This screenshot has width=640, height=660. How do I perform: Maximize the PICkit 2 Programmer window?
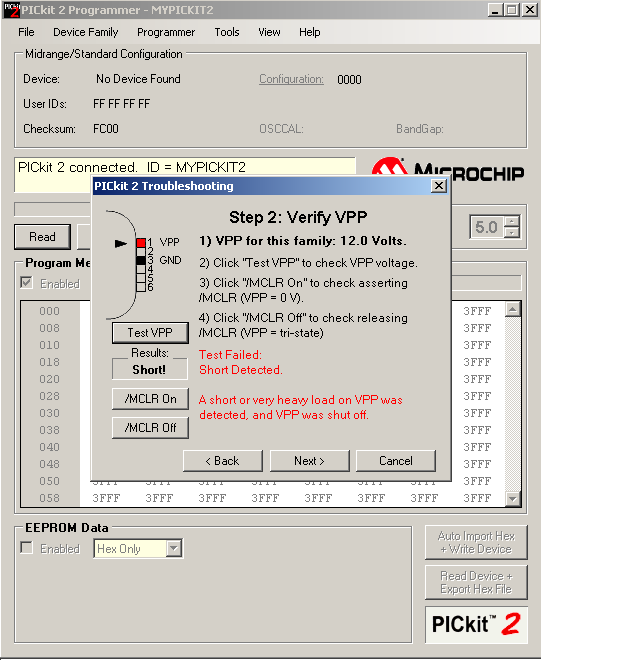click(512, 10)
